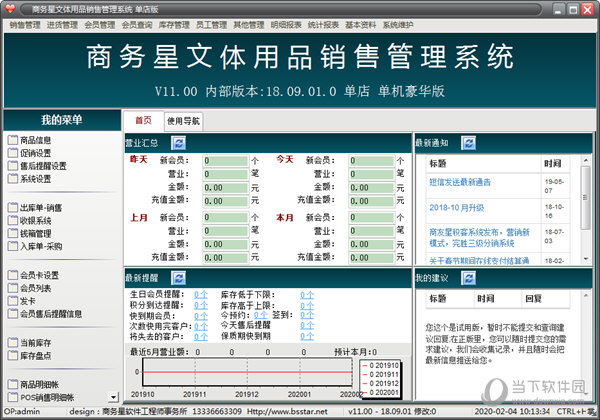Image resolution: width=600 pixels, height=420 pixels.
Task: Click today's 金额 value field
Action: click(372, 188)
